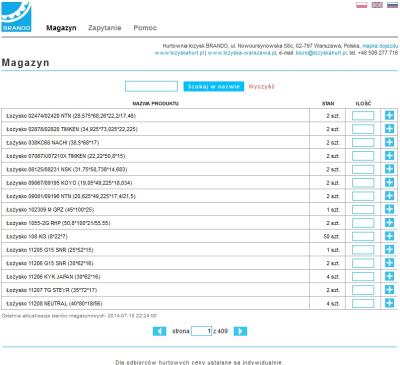Focus the quantity field for the 11208 NEUTRAL bearing
The width and height of the screenshot is (400, 365).
(363, 303)
